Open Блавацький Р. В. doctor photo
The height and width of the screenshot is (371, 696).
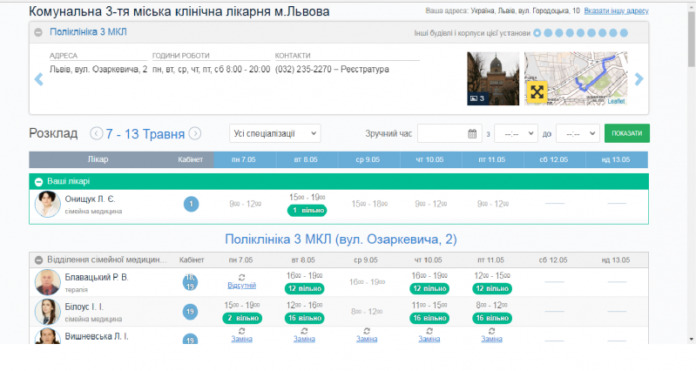point(47,282)
